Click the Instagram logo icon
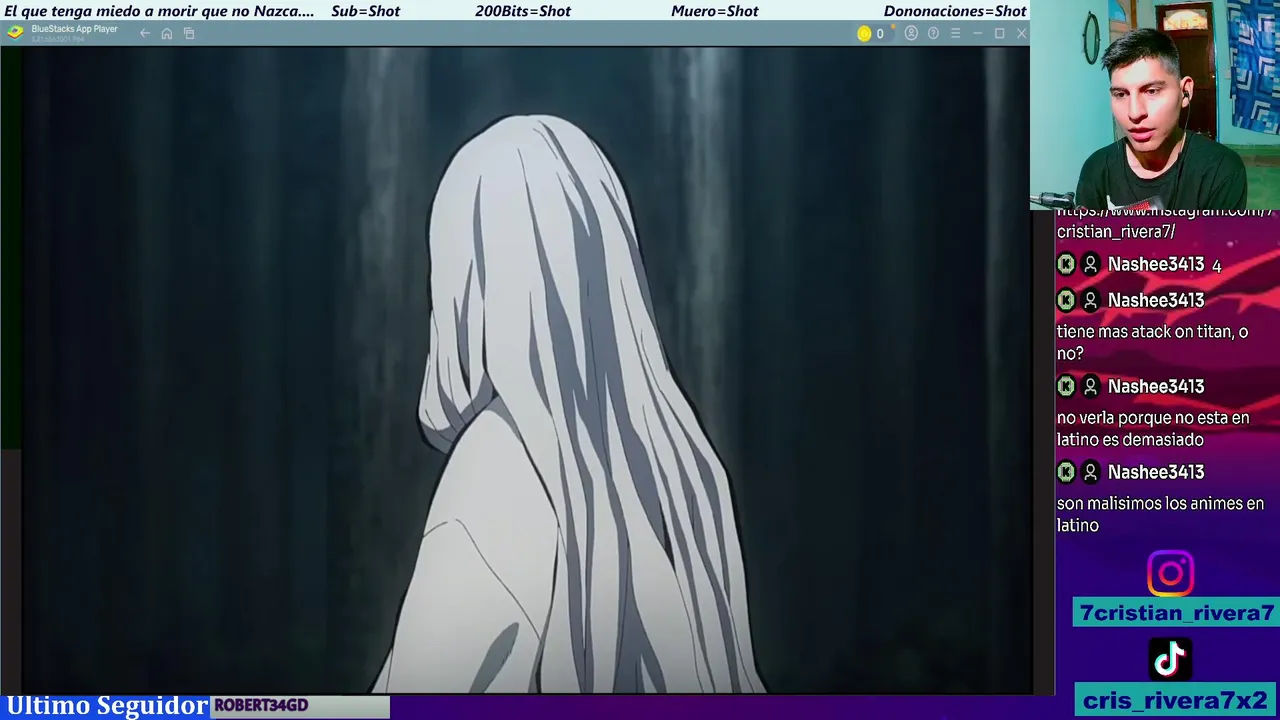Screen dimensions: 1280x720 click(1170, 574)
